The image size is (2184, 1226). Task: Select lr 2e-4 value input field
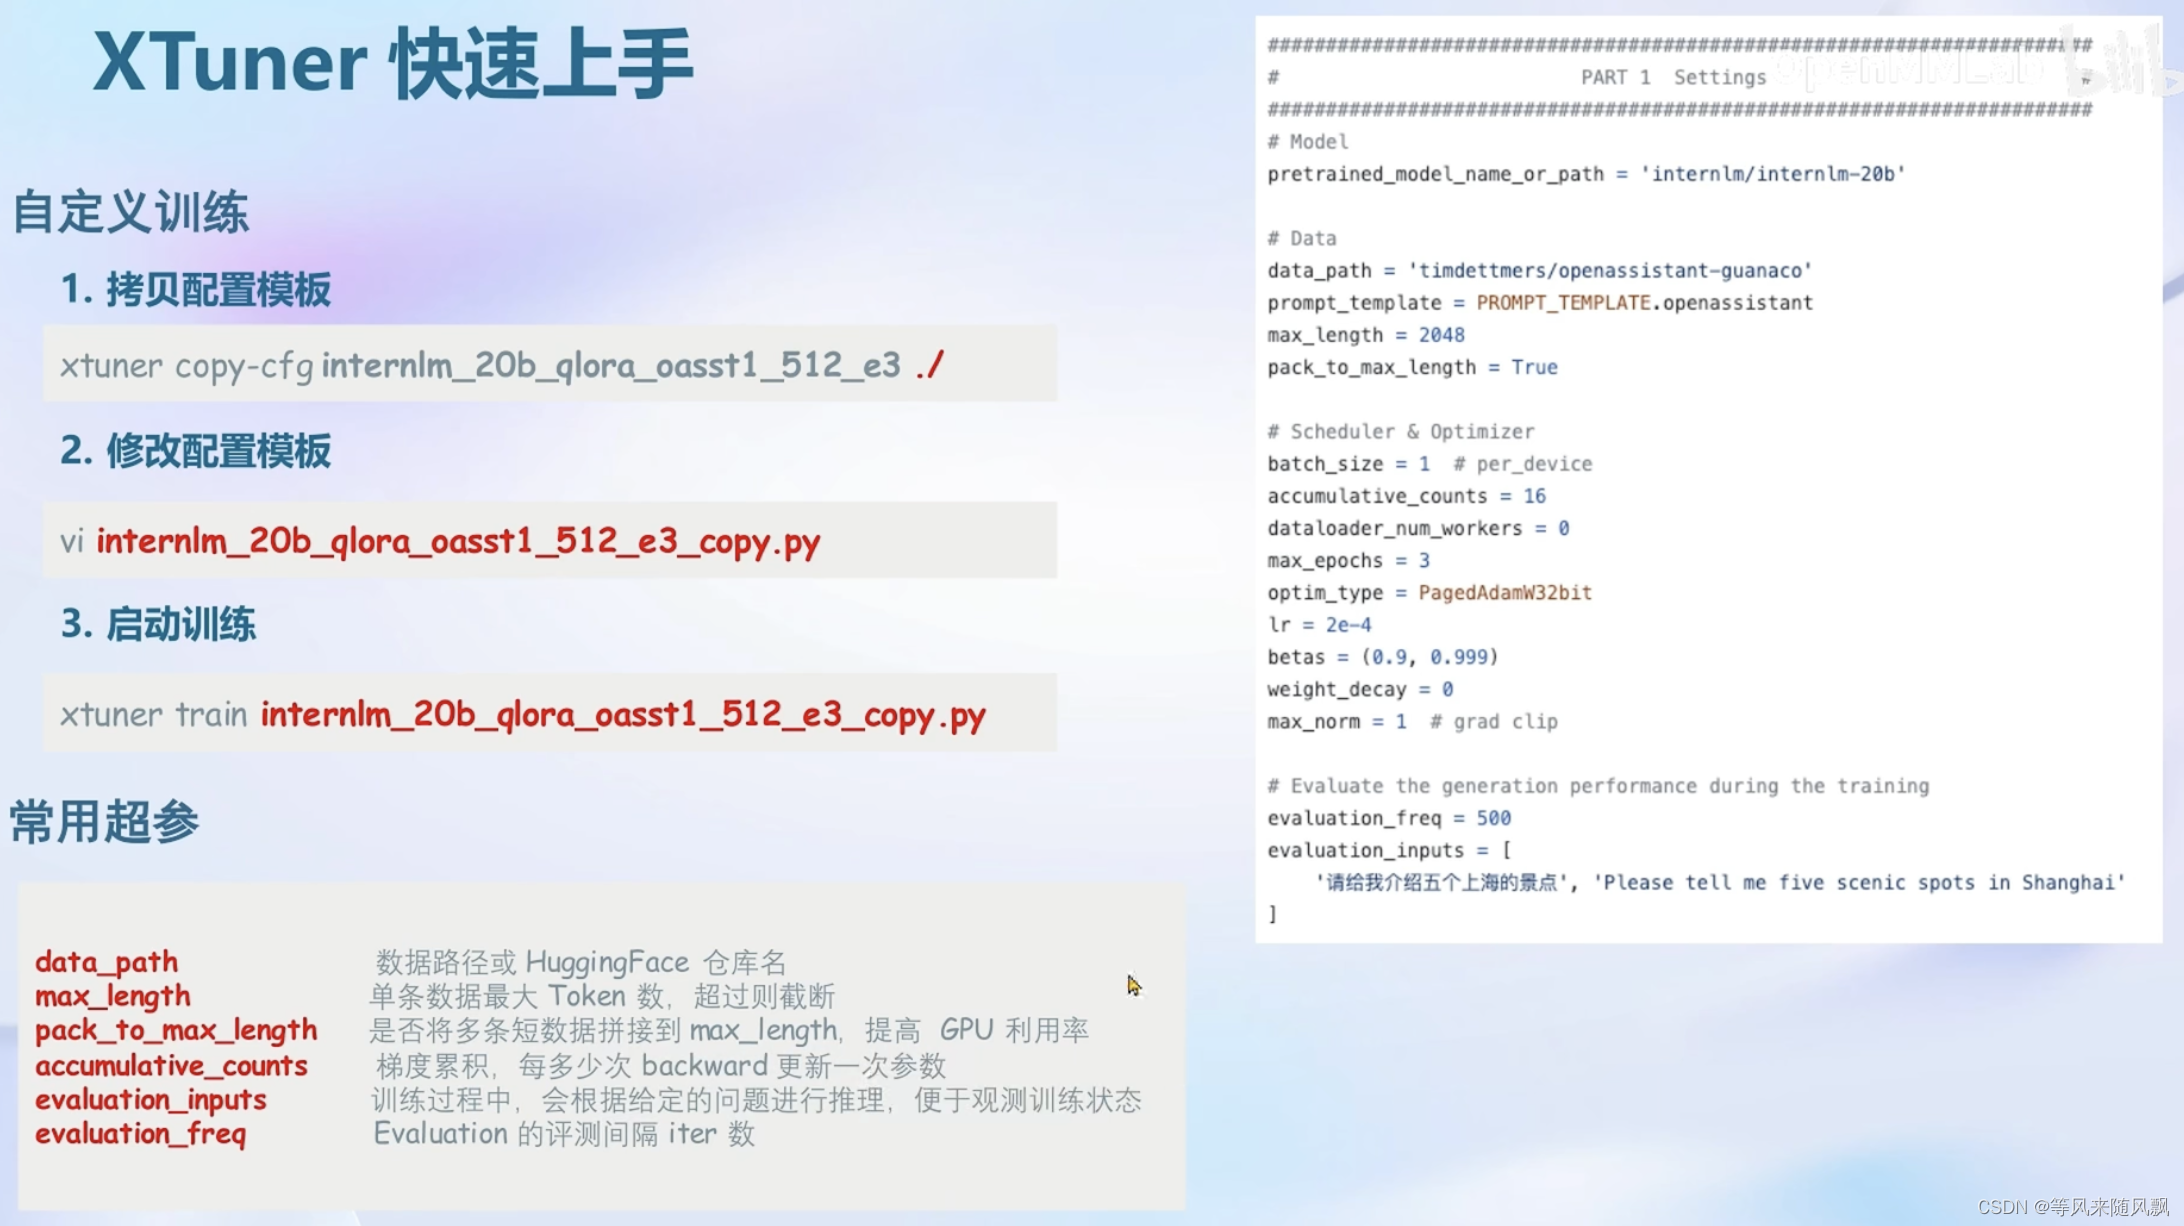(1347, 624)
